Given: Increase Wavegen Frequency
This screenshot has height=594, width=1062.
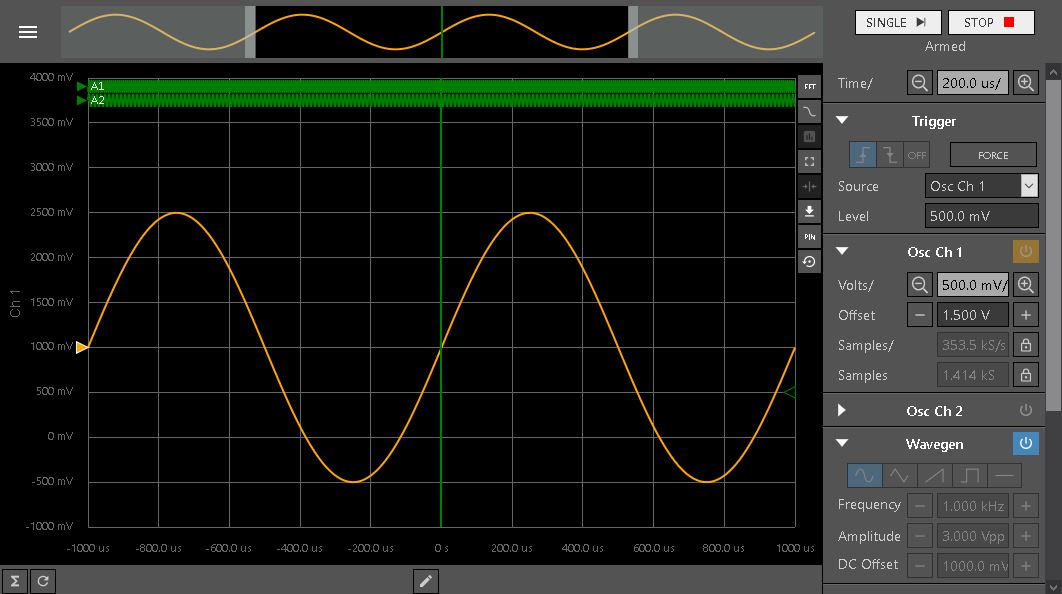Looking at the screenshot, I should (1026, 506).
